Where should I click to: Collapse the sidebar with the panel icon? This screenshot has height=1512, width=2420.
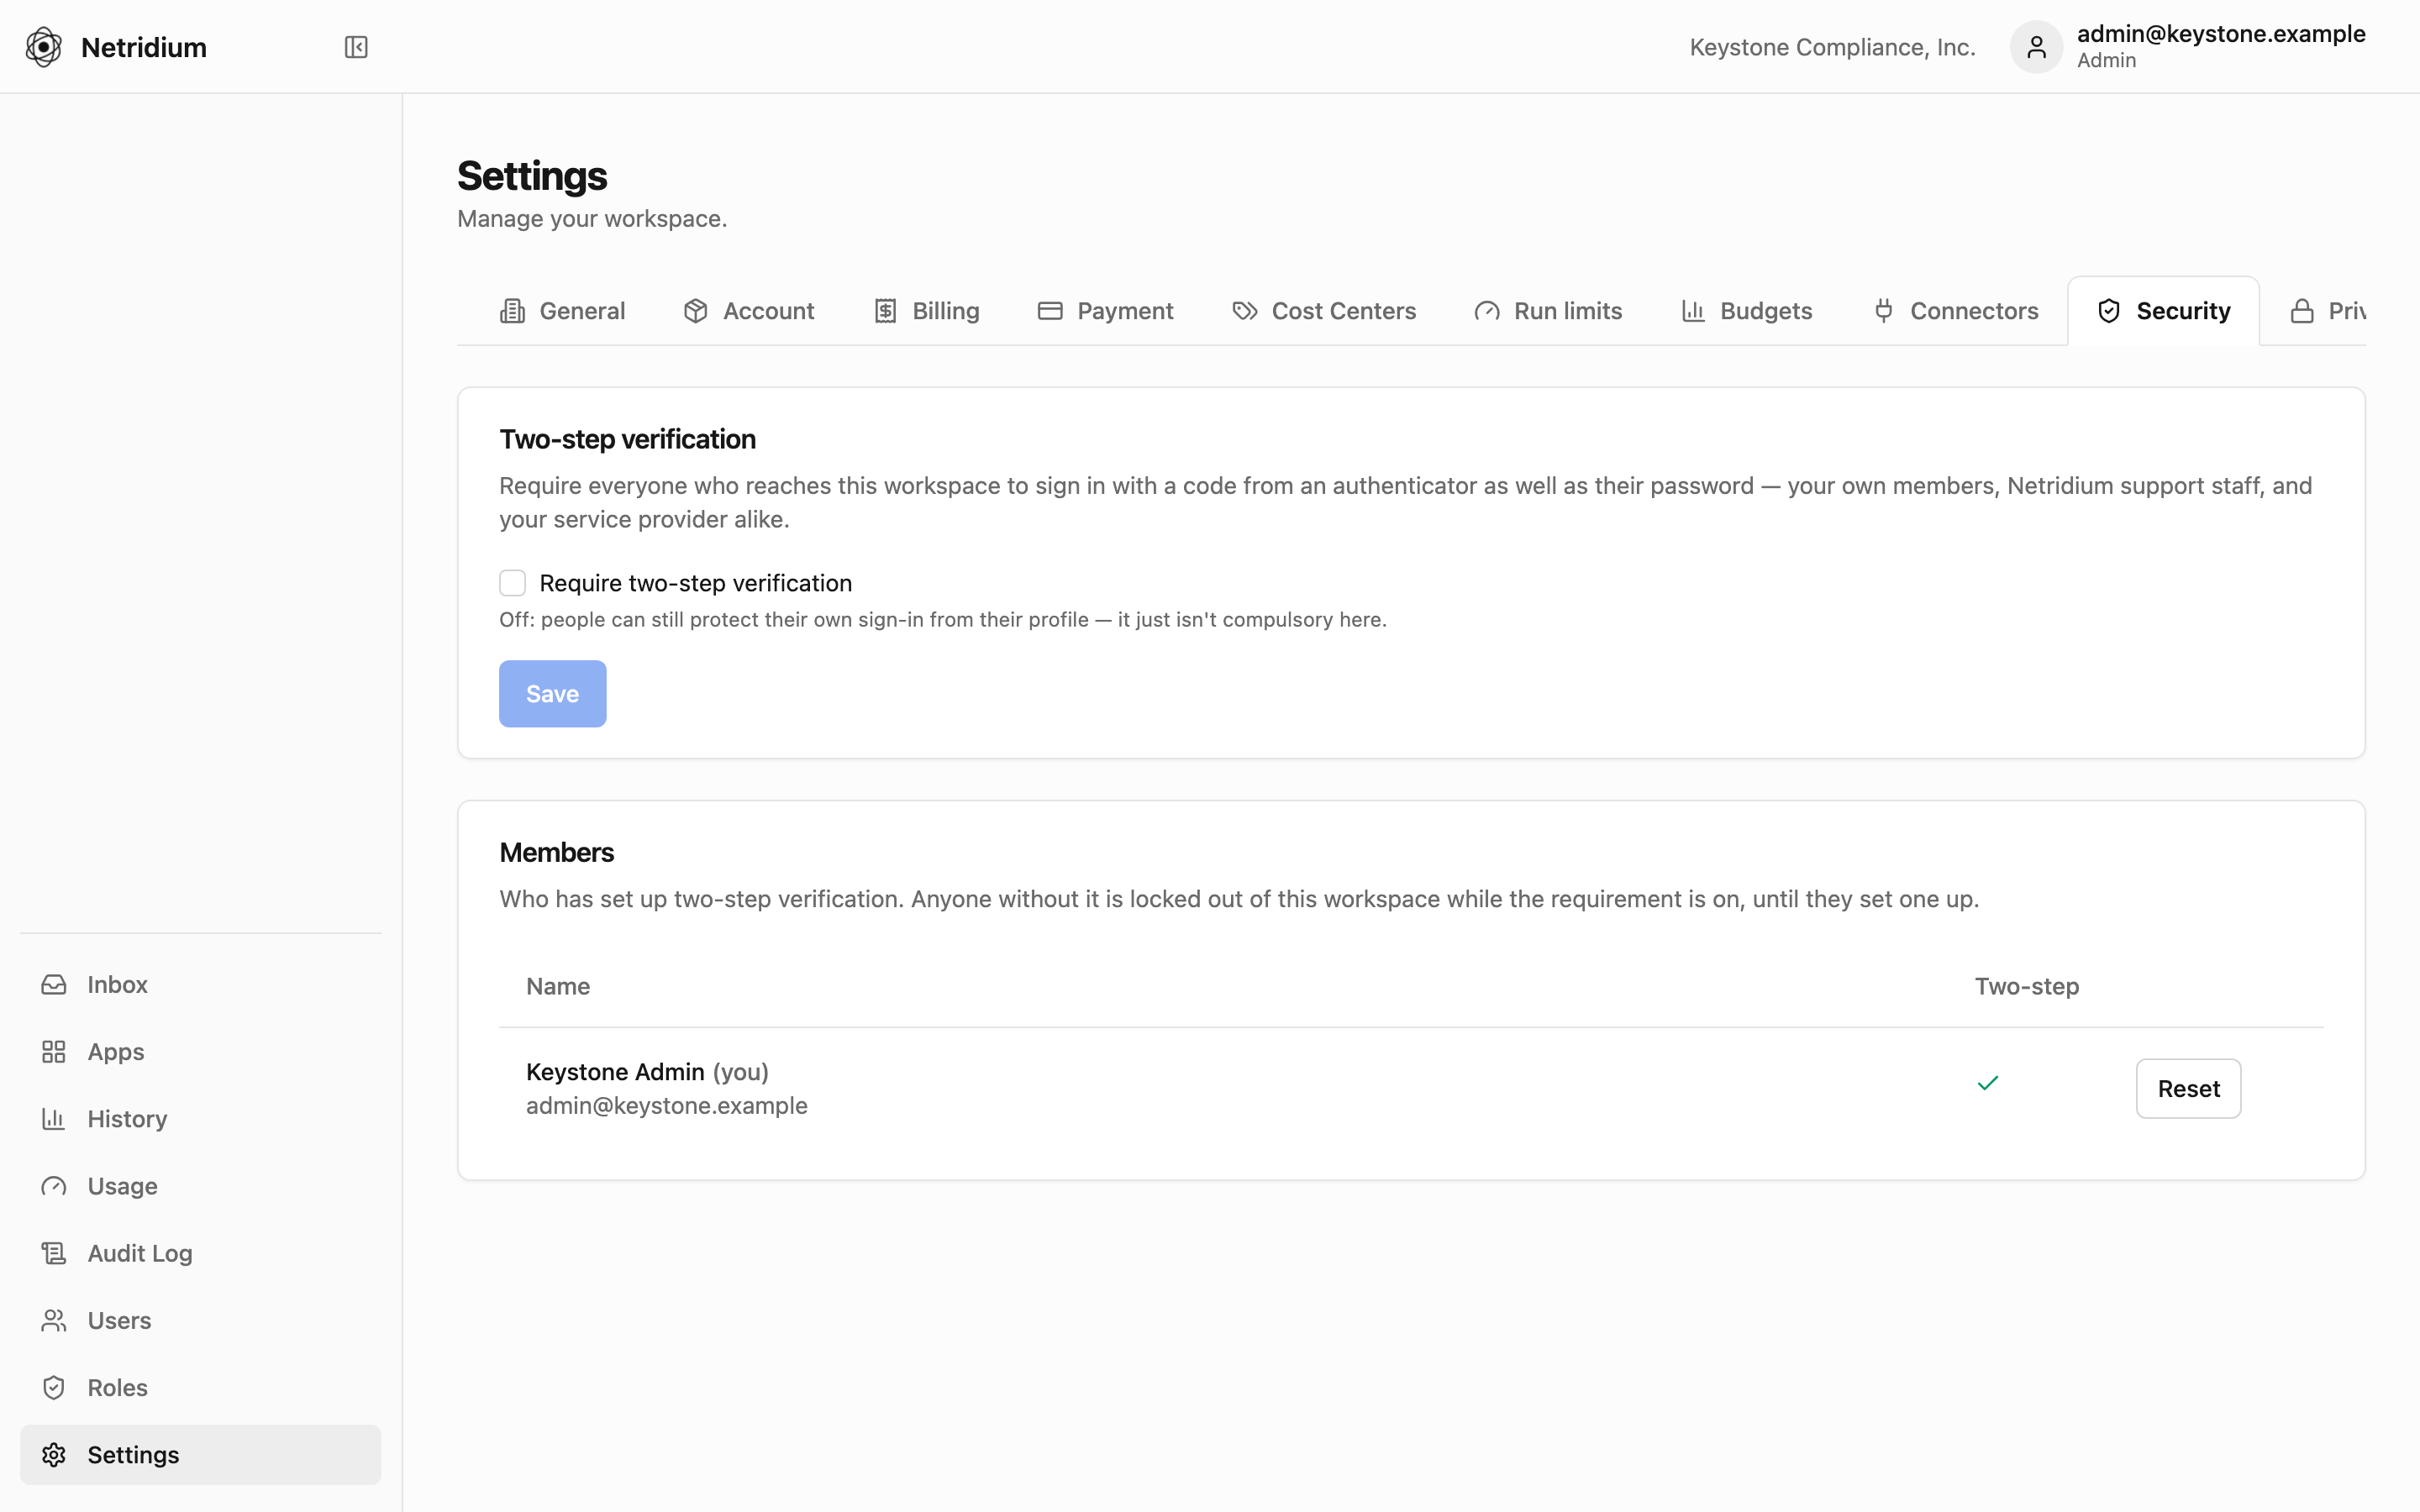coord(356,47)
